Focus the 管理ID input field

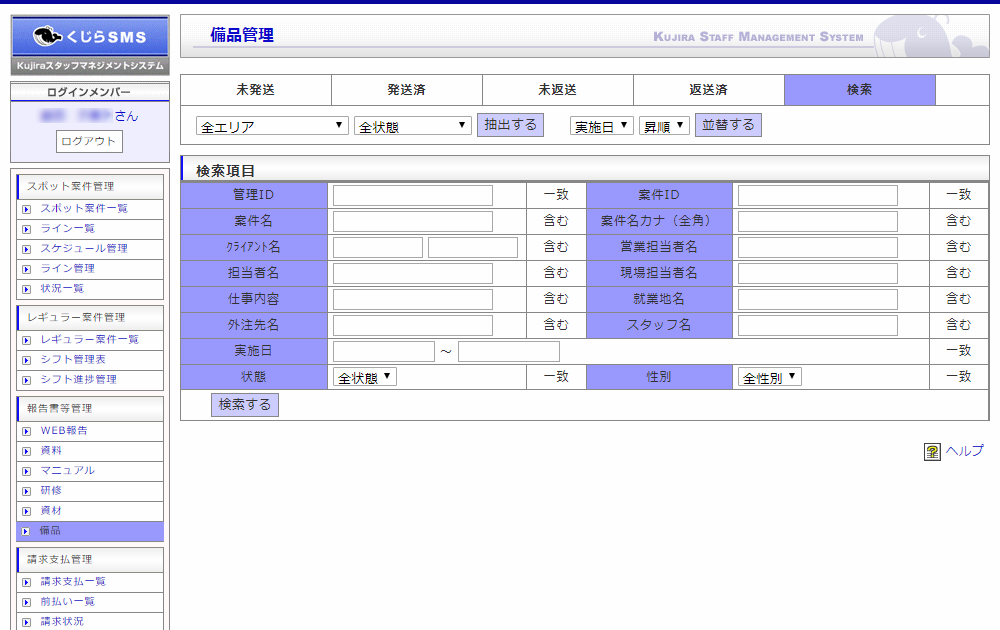(413, 195)
